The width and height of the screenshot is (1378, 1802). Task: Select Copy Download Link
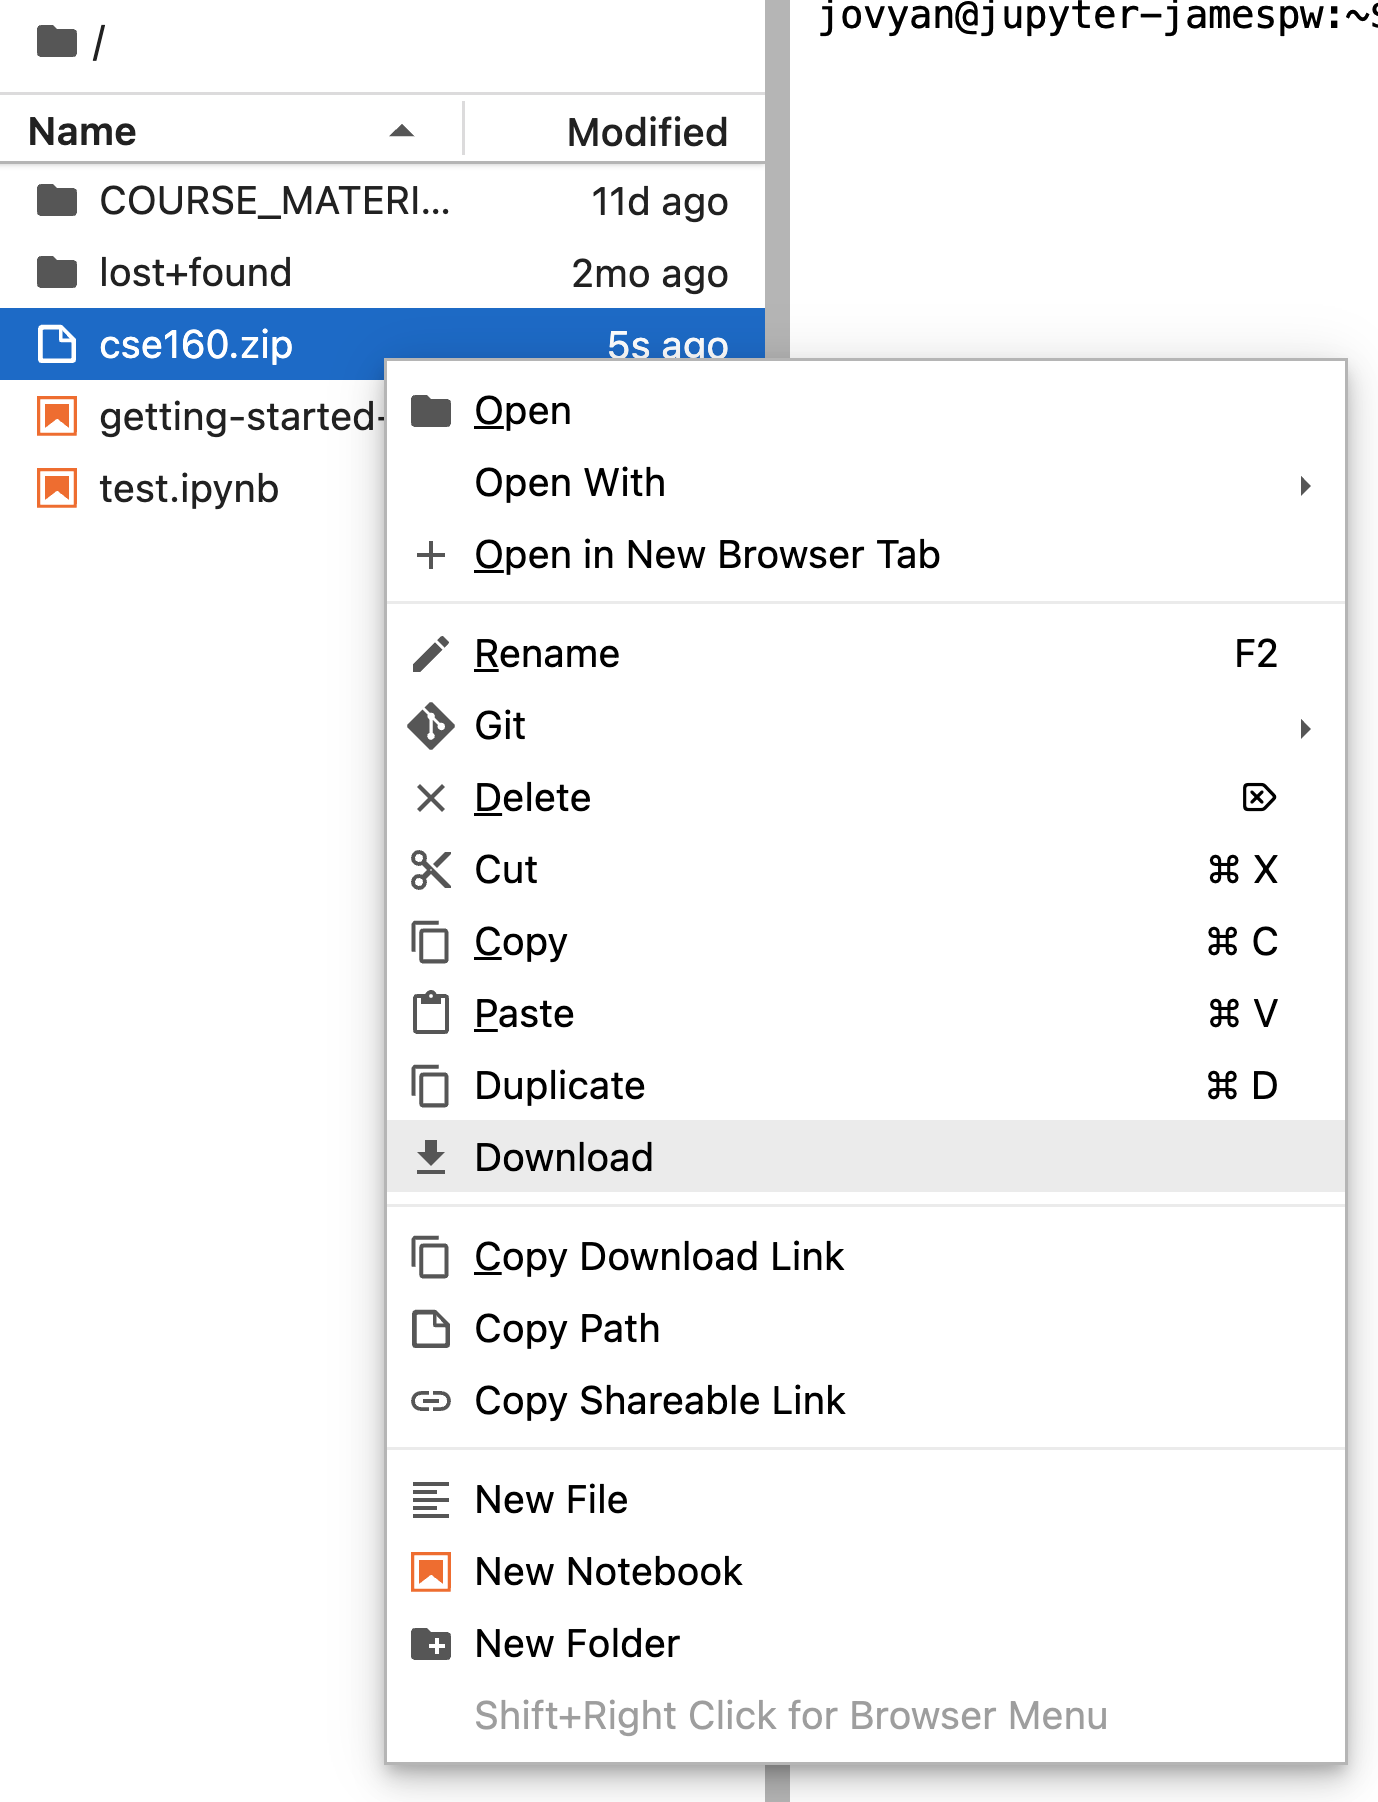(x=659, y=1256)
